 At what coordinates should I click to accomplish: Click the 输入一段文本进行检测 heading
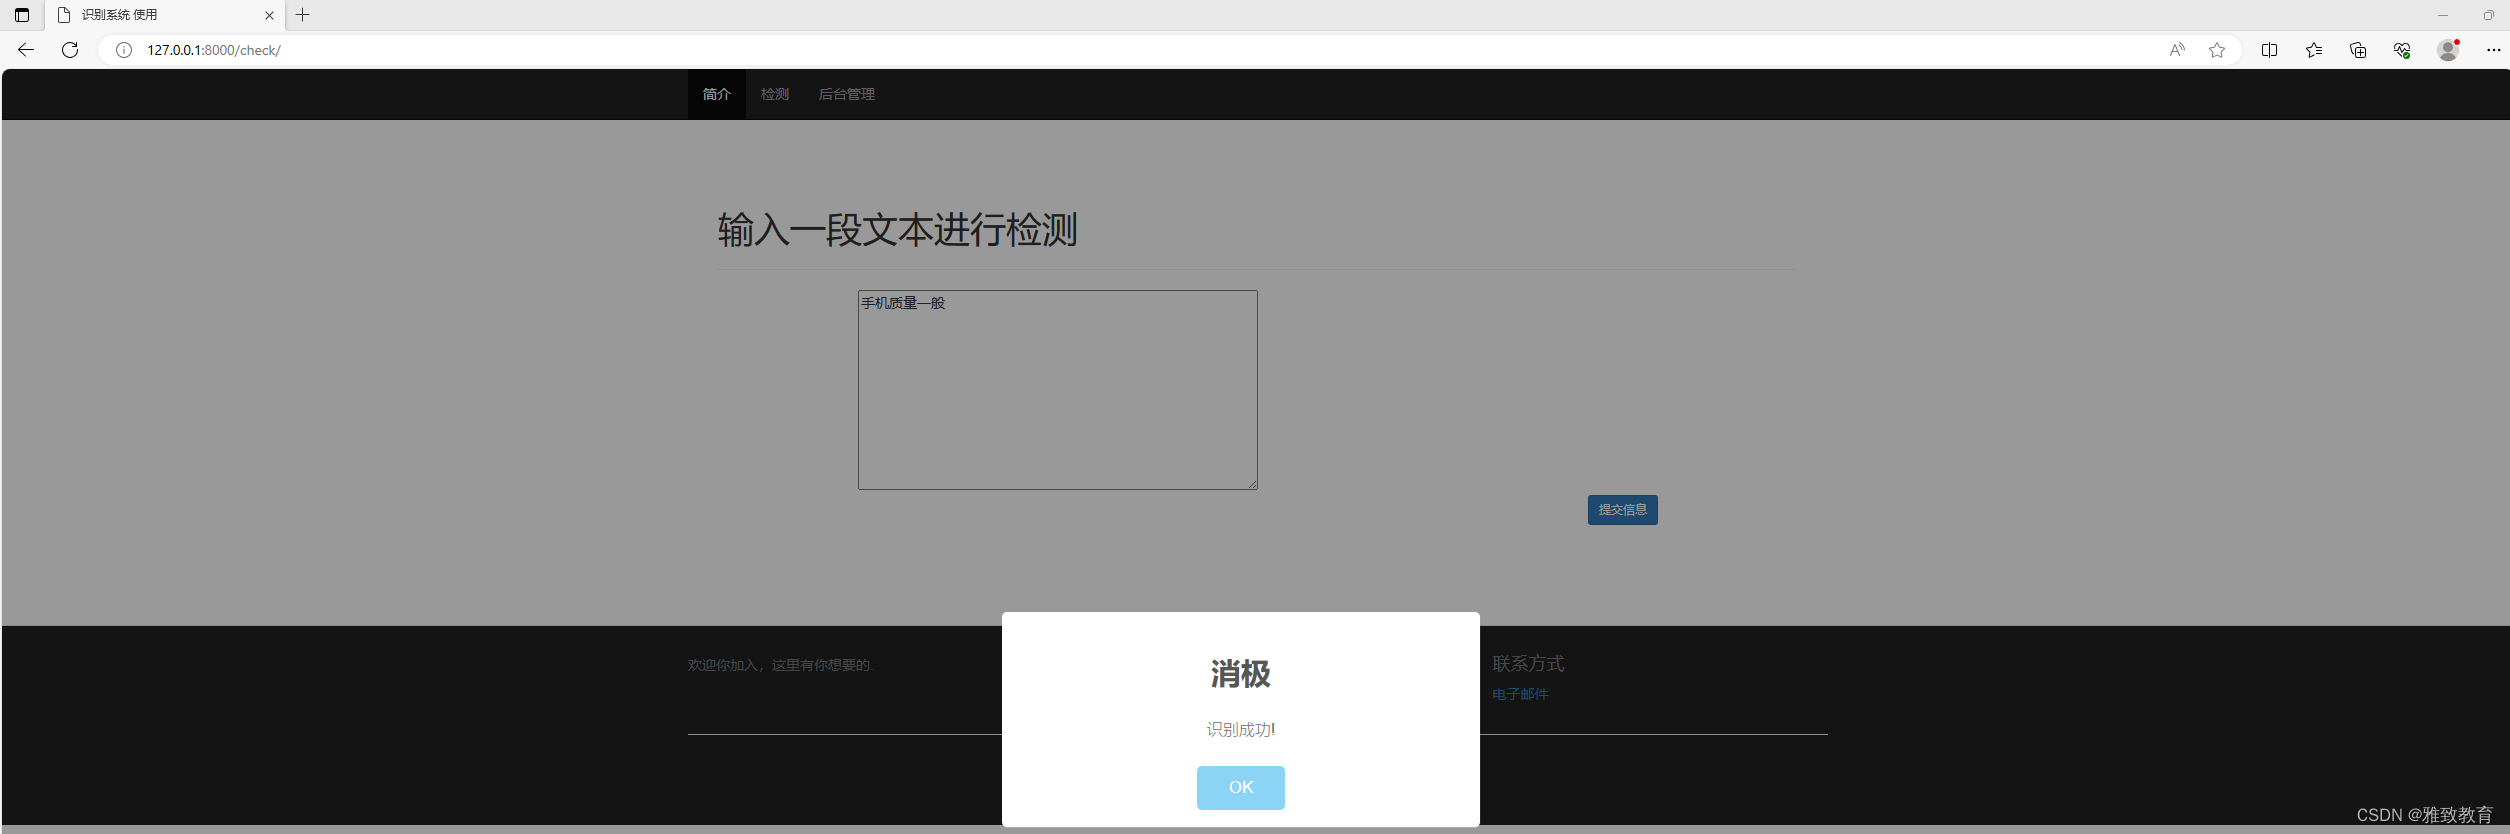[x=898, y=230]
